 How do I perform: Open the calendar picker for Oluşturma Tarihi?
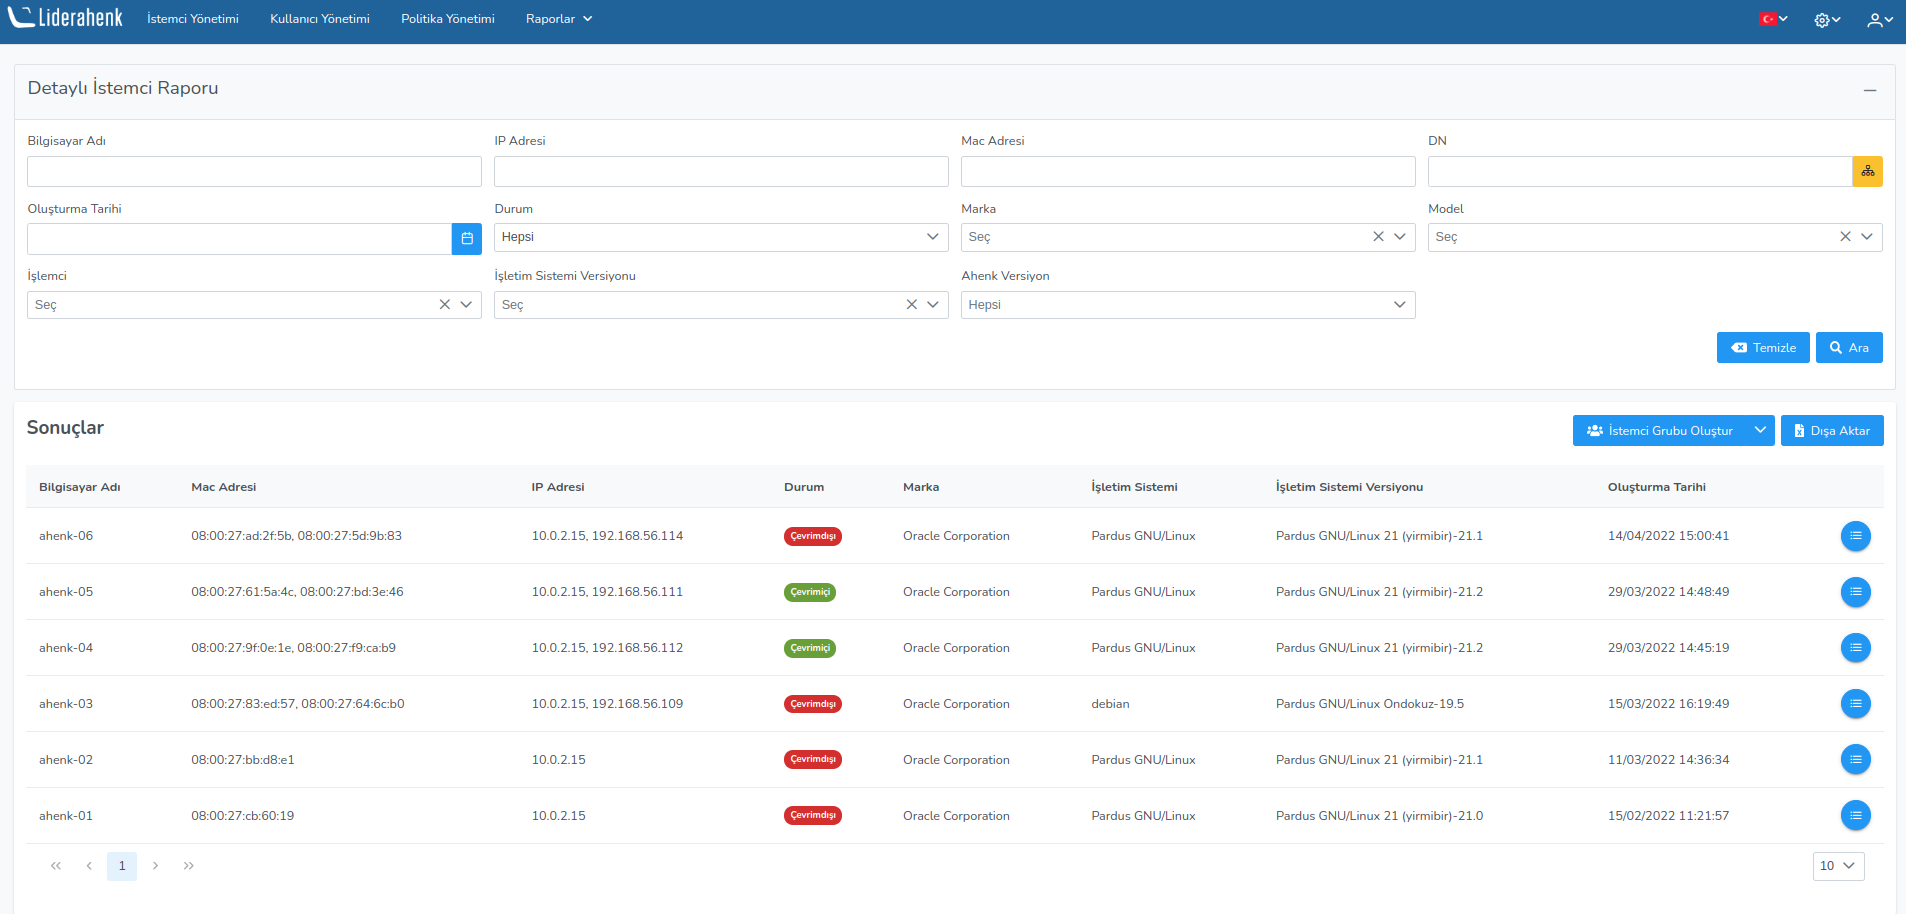pos(467,238)
